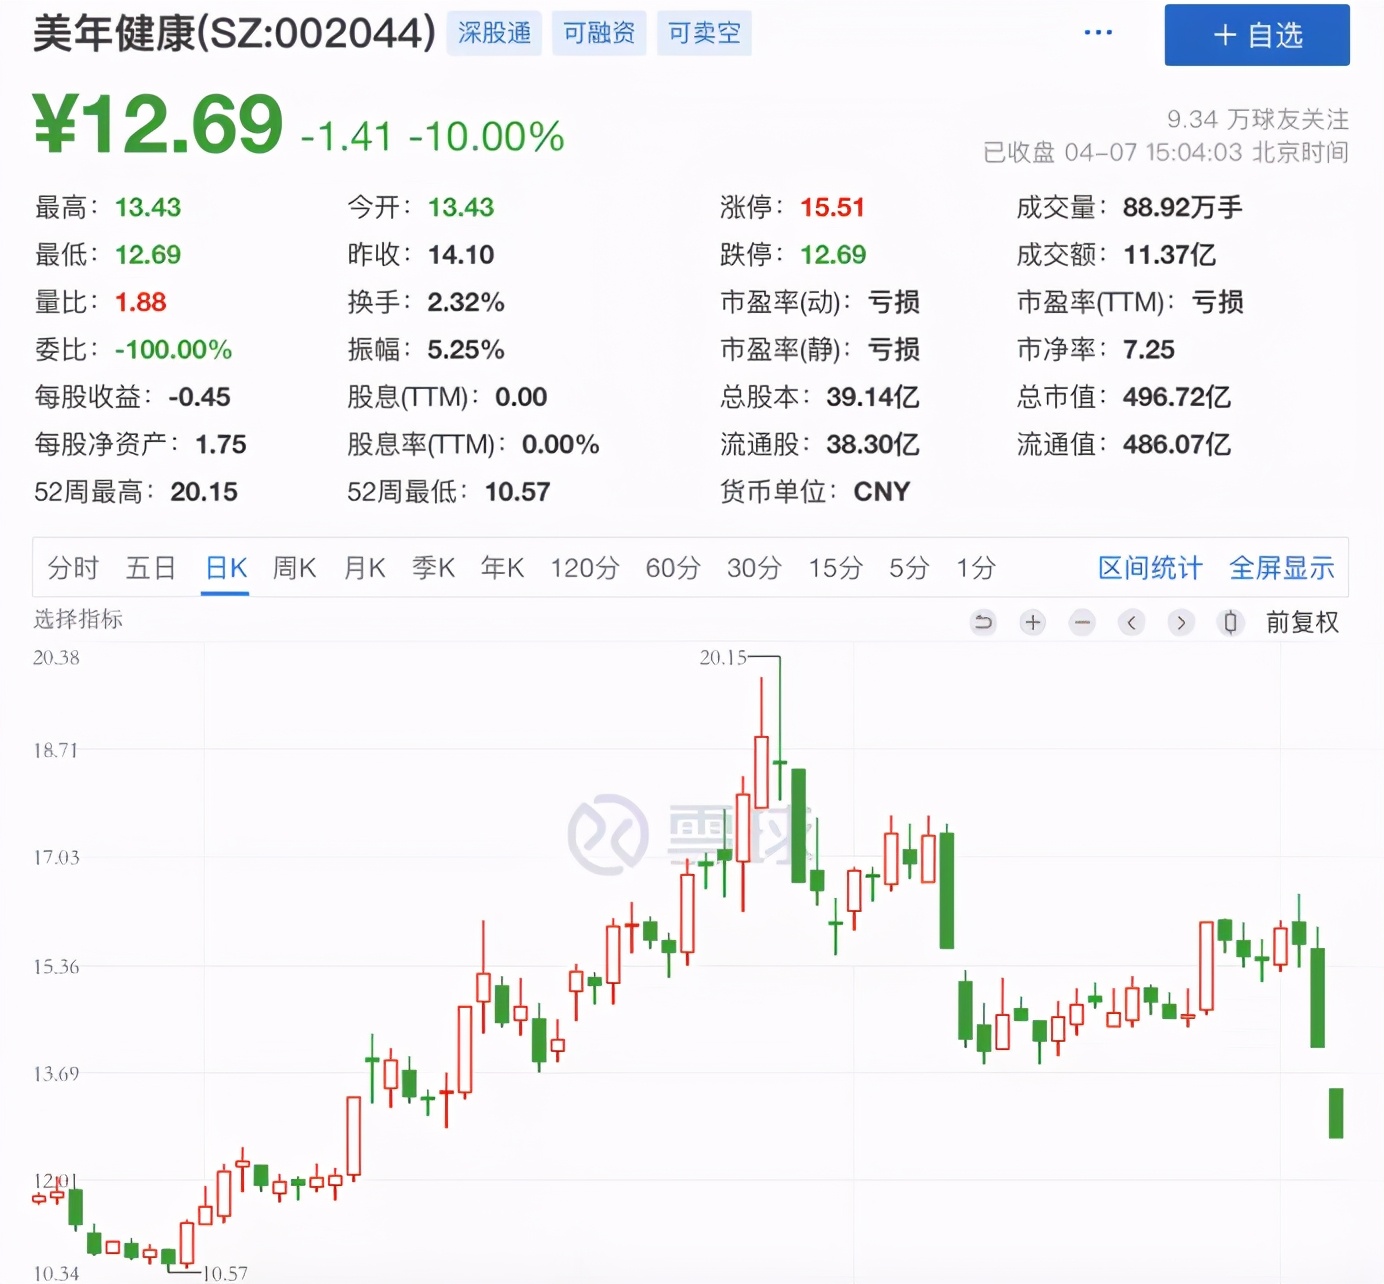Open the 前复权 adjustment dropdown
The height and width of the screenshot is (1284, 1384).
point(1302,622)
